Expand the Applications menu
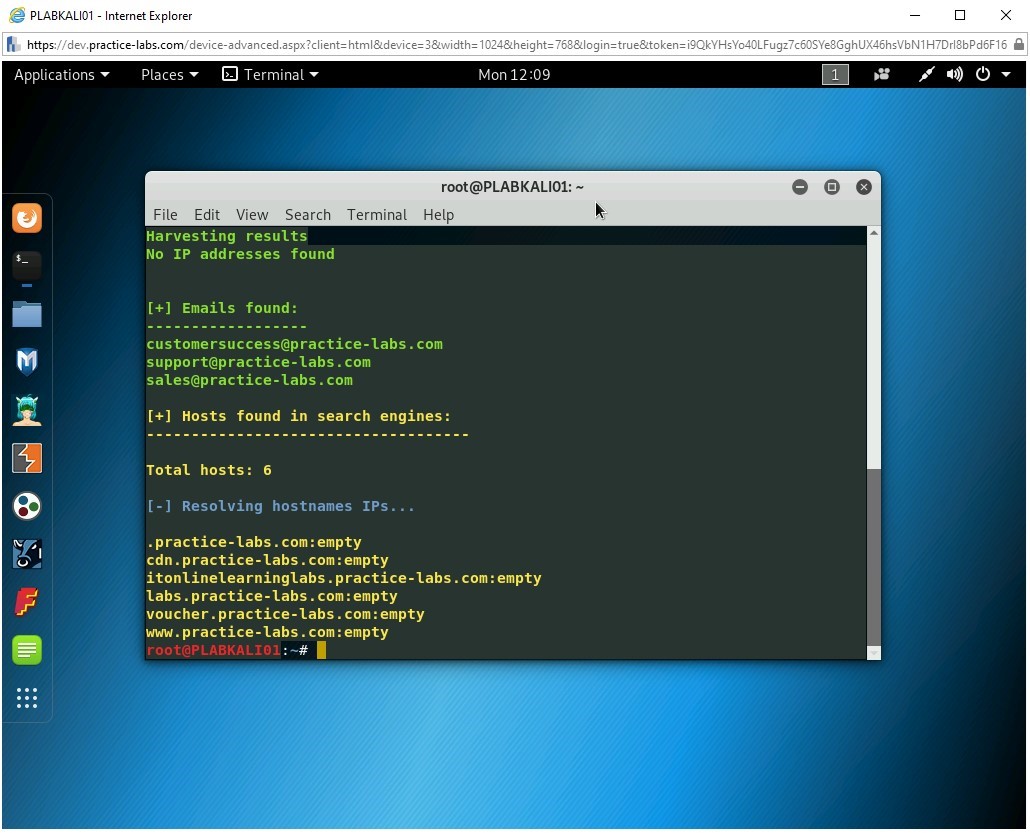Screen dimensions: 1030x833 (61, 74)
